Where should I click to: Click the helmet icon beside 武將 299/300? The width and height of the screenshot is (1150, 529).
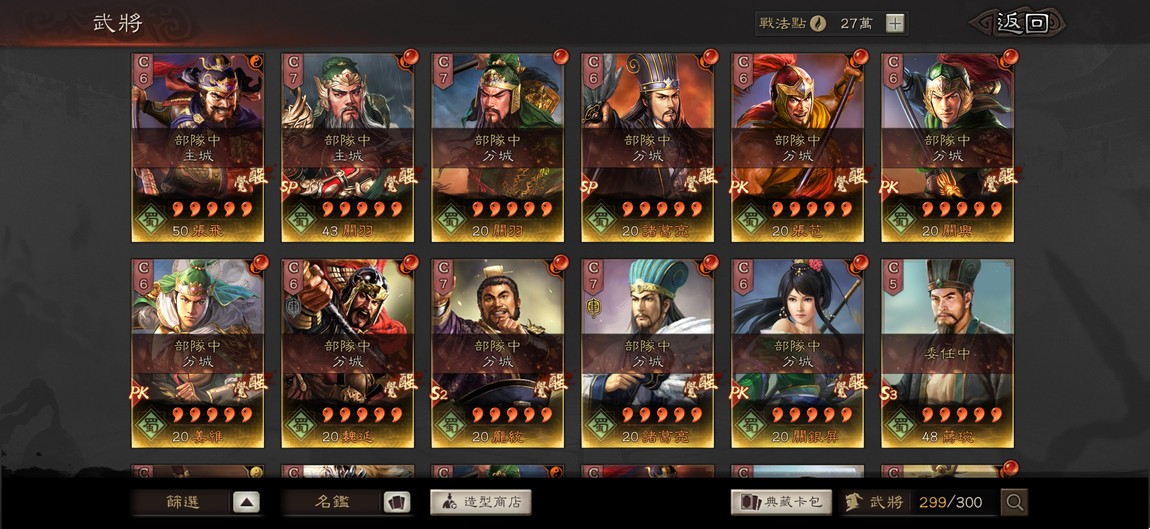click(x=854, y=503)
